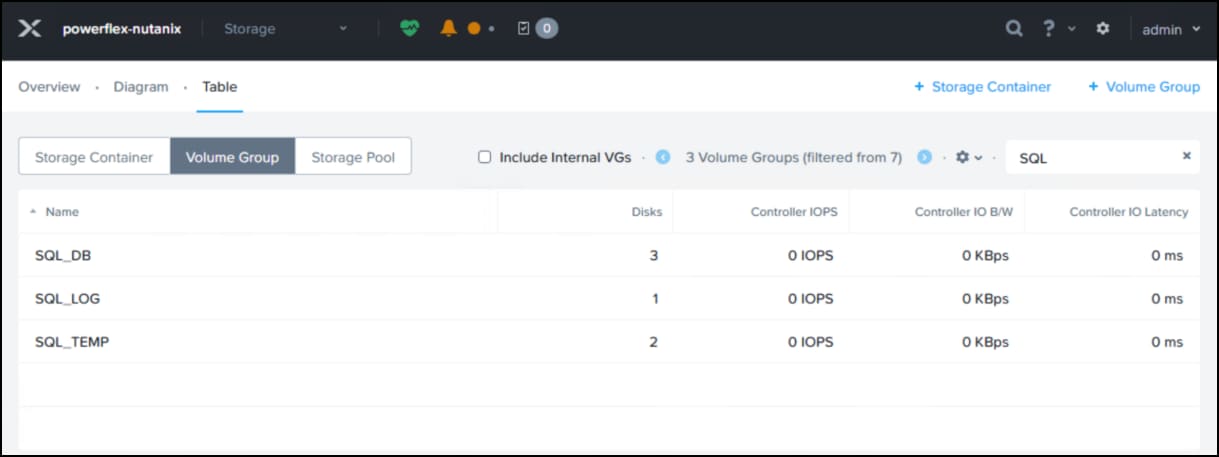
Task: Open the top bar settings gear
Action: click(x=1103, y=29)
